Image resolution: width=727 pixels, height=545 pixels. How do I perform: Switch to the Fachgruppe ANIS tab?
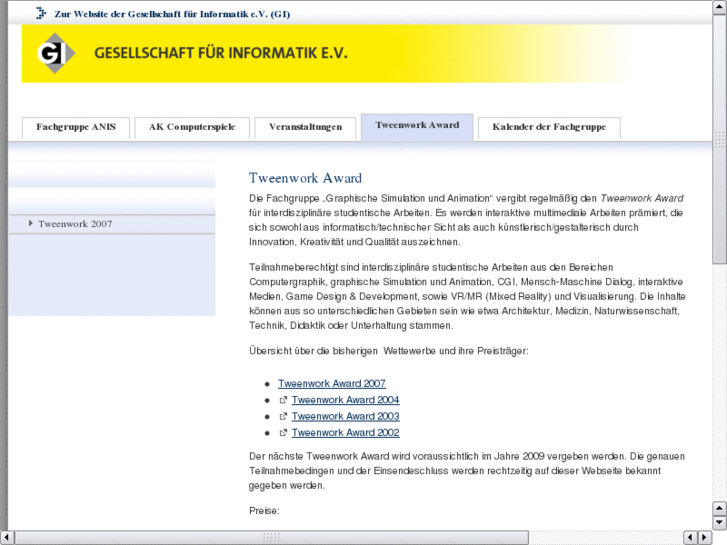76,127
